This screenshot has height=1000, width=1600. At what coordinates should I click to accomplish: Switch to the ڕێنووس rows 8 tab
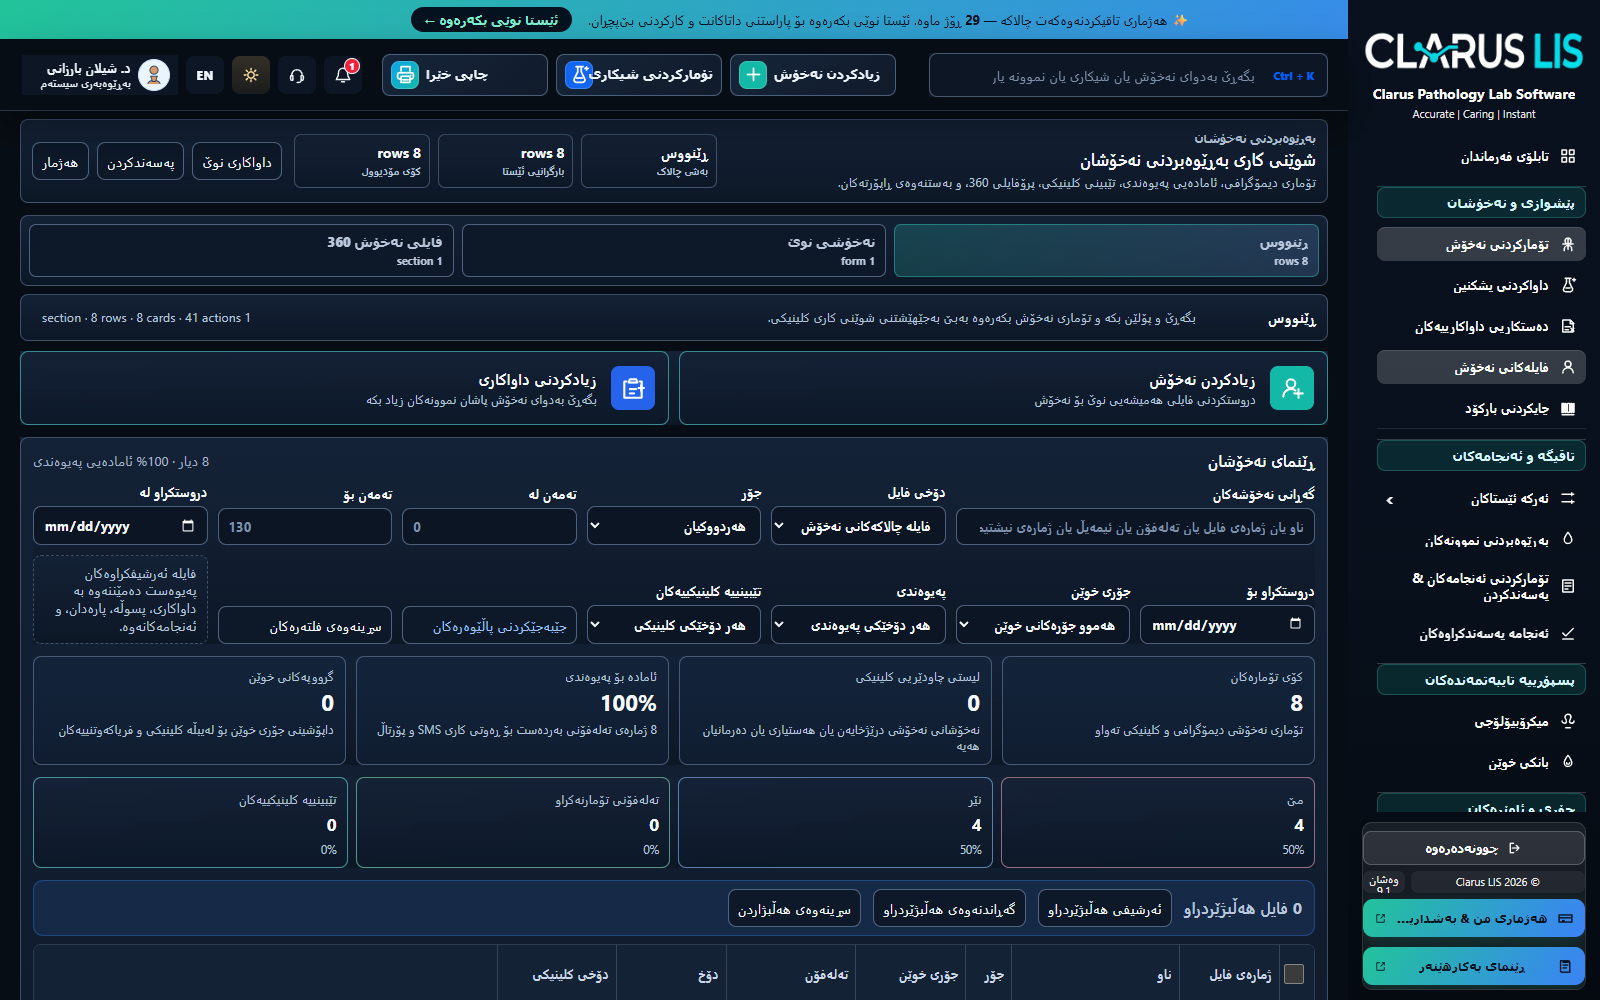point(1107,250)
